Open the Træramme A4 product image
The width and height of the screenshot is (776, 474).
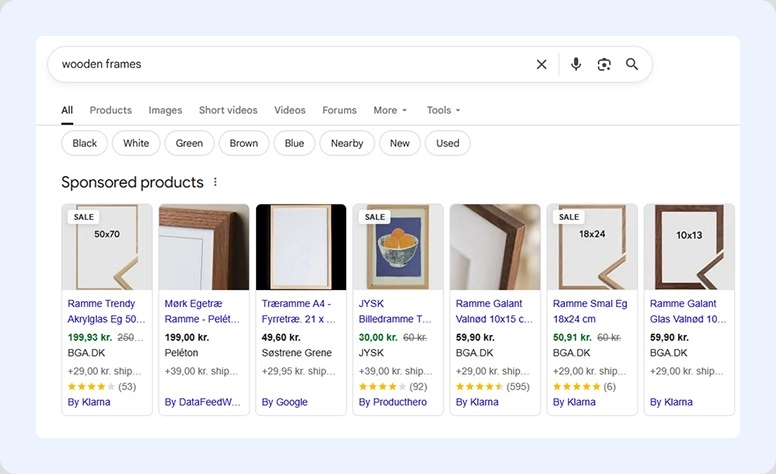click(x=301, y=247)
